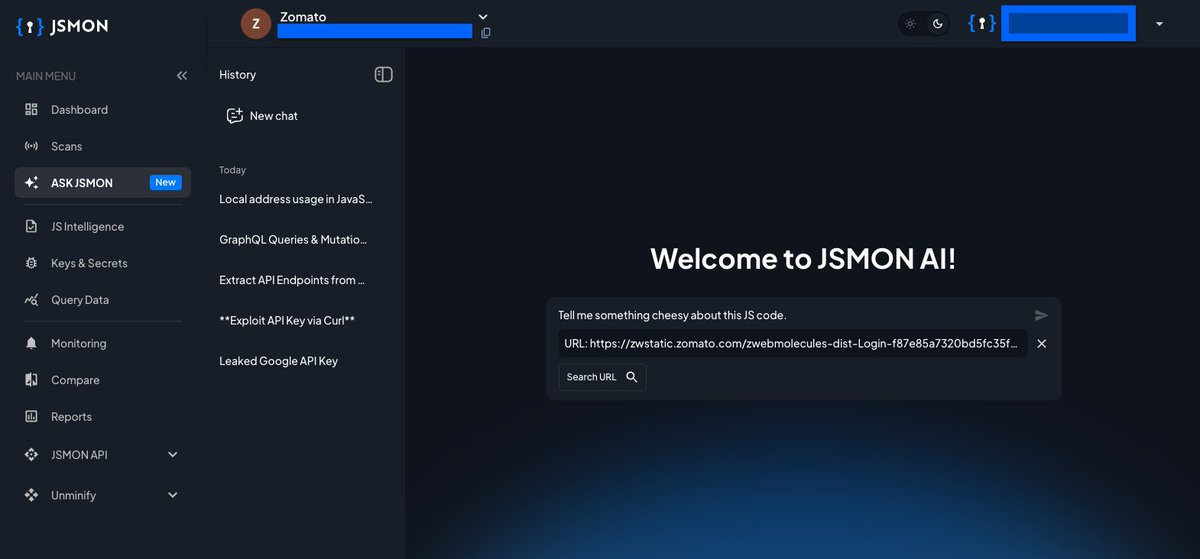Click the Zomato workspace avatar
1200x559 pixels.
click(256, 24)
